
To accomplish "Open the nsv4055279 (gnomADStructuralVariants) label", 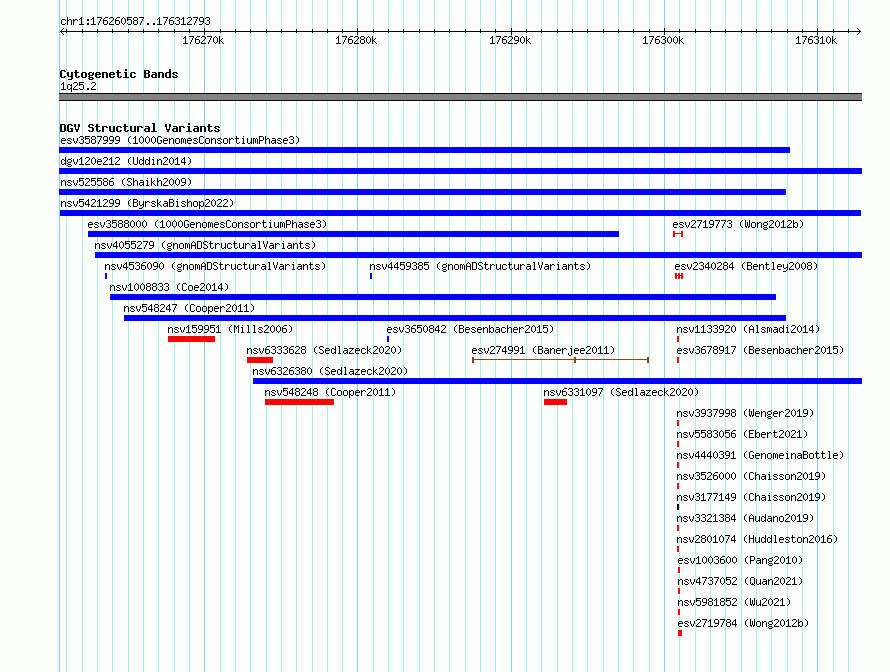I will [205, 245].
